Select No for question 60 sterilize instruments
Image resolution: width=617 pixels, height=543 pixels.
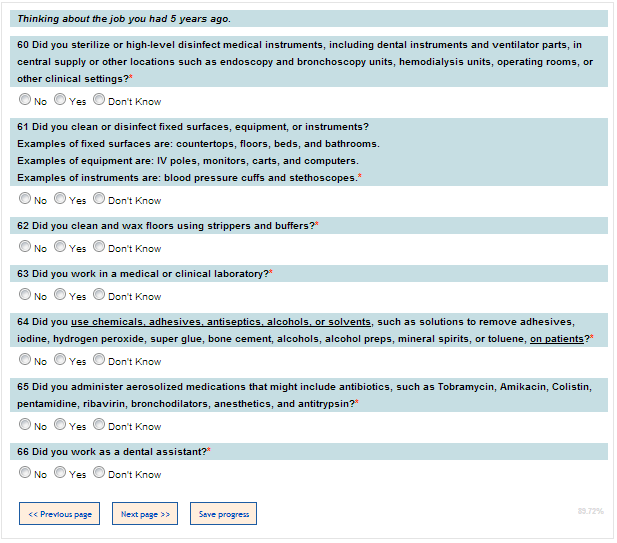tap(25, 100)
